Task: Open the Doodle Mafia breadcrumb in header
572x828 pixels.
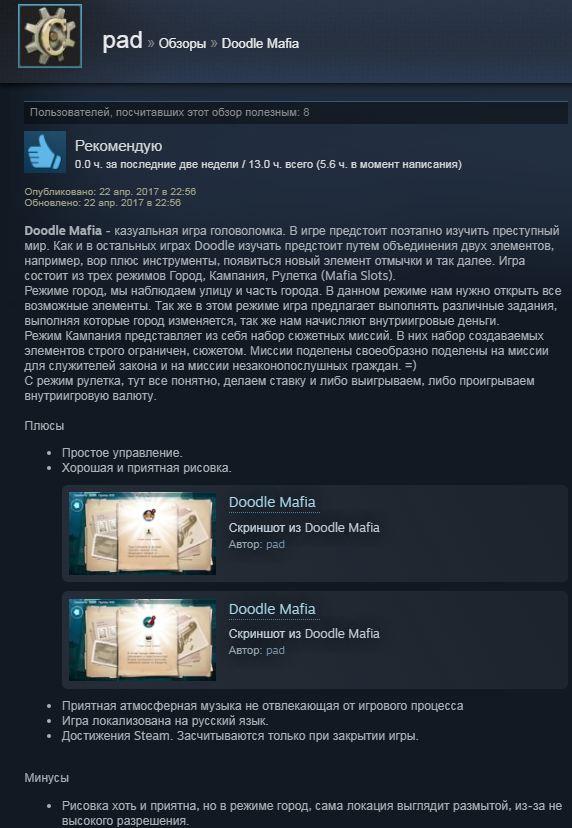Action: (260, 43)
